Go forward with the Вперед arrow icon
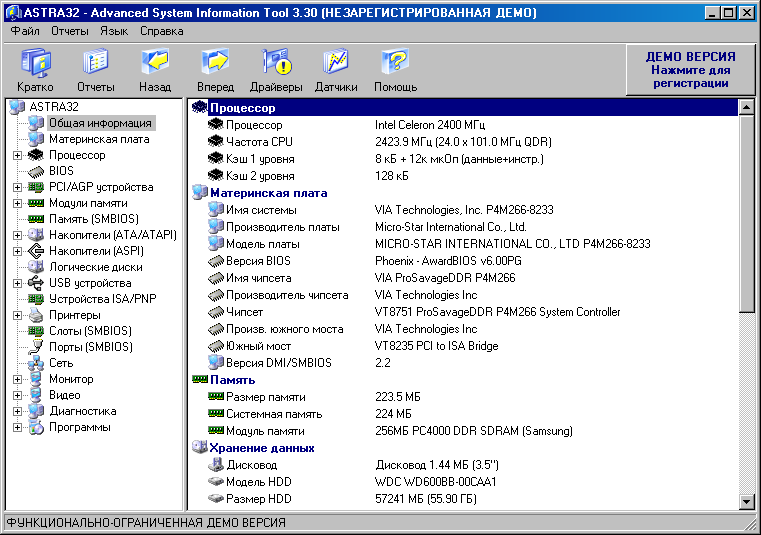The height and width of the screenshot is (535, 761). pos(215,62)
